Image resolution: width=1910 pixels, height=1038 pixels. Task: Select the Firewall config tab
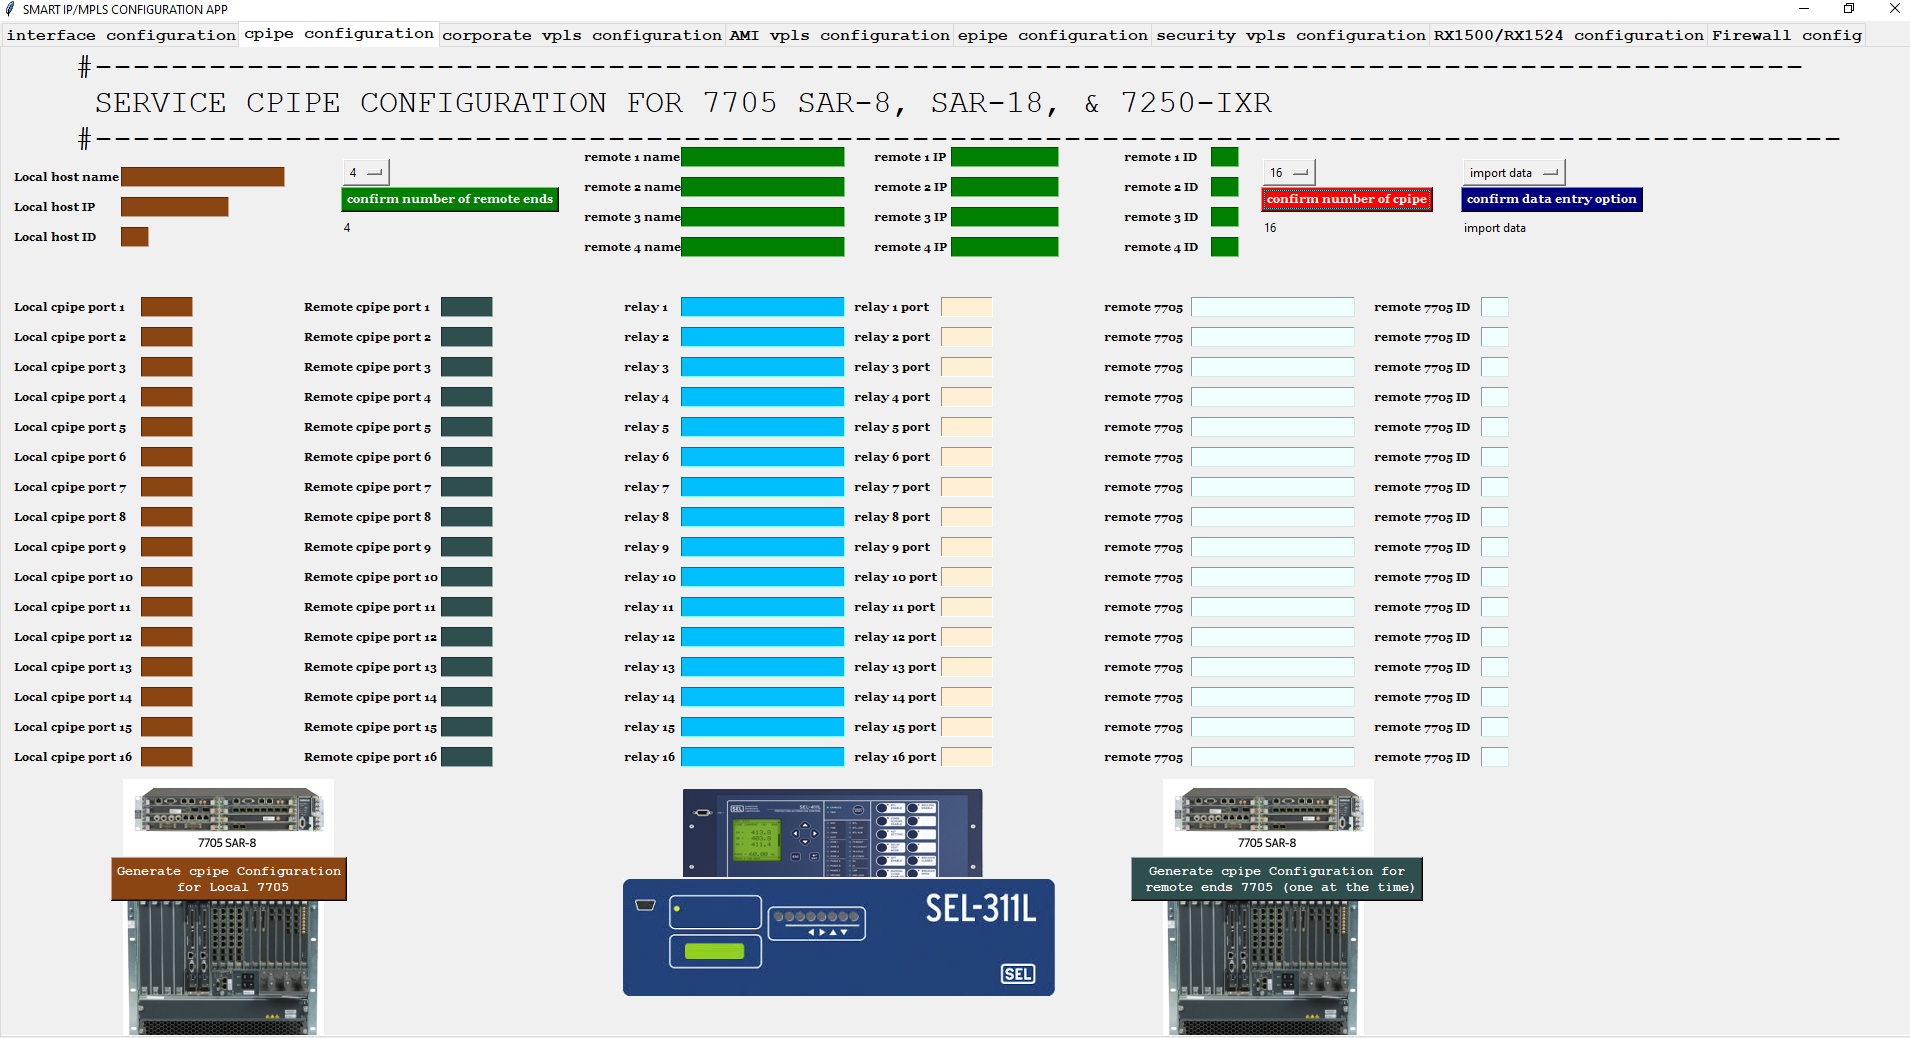[x=1787, y=35]
